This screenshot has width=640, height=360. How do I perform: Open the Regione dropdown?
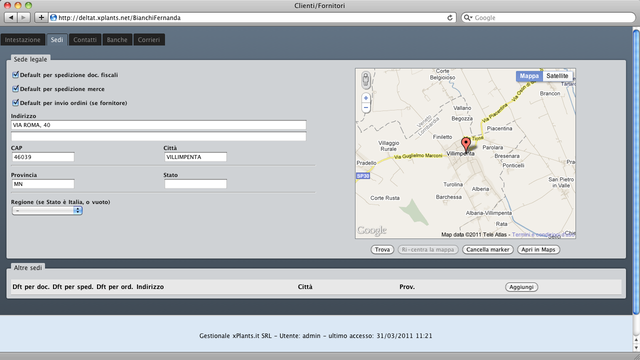coord(47,210)
